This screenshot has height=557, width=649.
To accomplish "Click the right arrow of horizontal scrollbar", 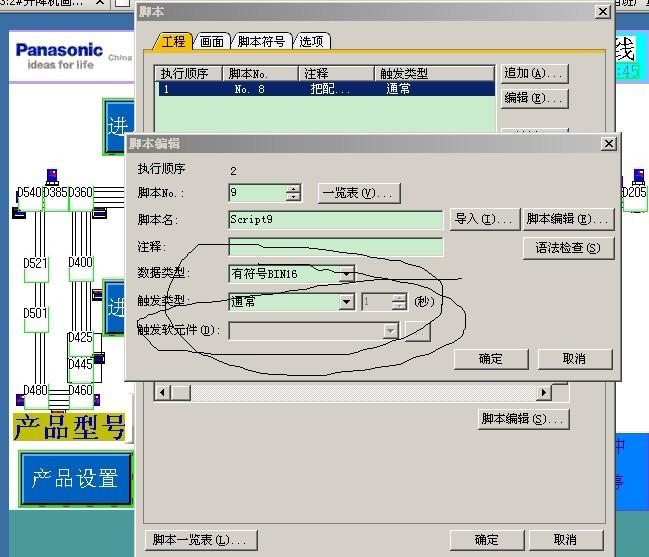I will pyautogui.click(x=545, y=393).
